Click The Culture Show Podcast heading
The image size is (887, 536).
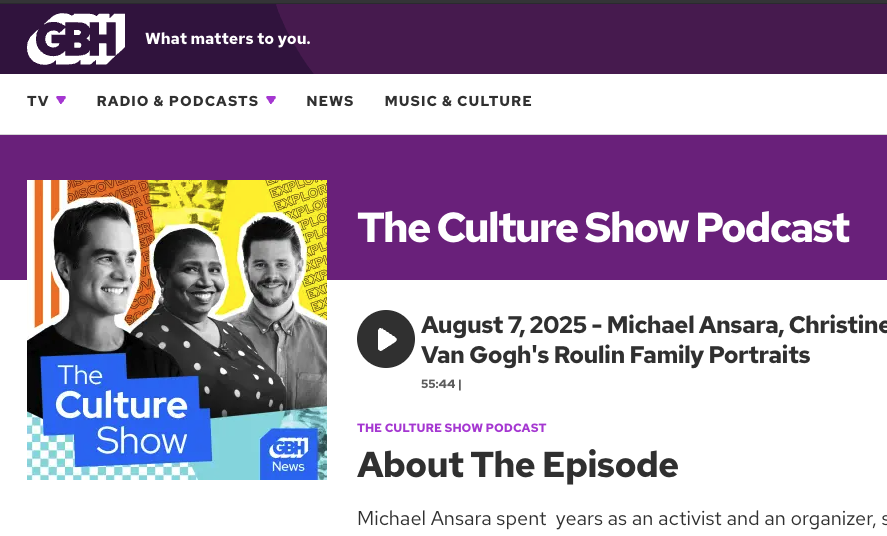point(604,227)
